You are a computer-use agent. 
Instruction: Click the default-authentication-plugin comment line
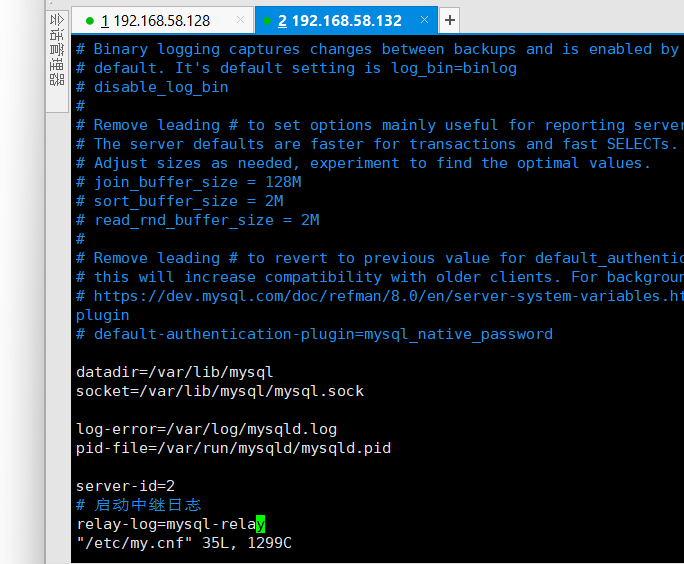[x=315, y=334]
